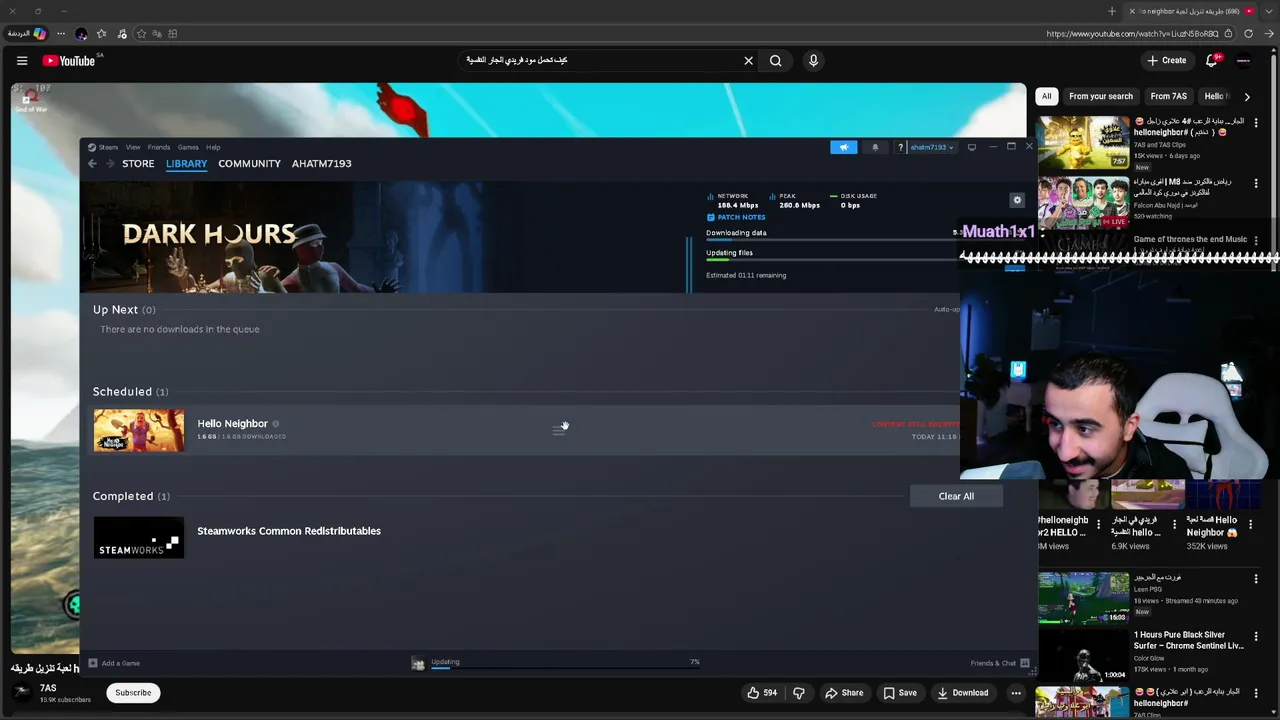Screen dimensions: 1280x720
Task: Open Steam notifications bell
Action: 875,147
